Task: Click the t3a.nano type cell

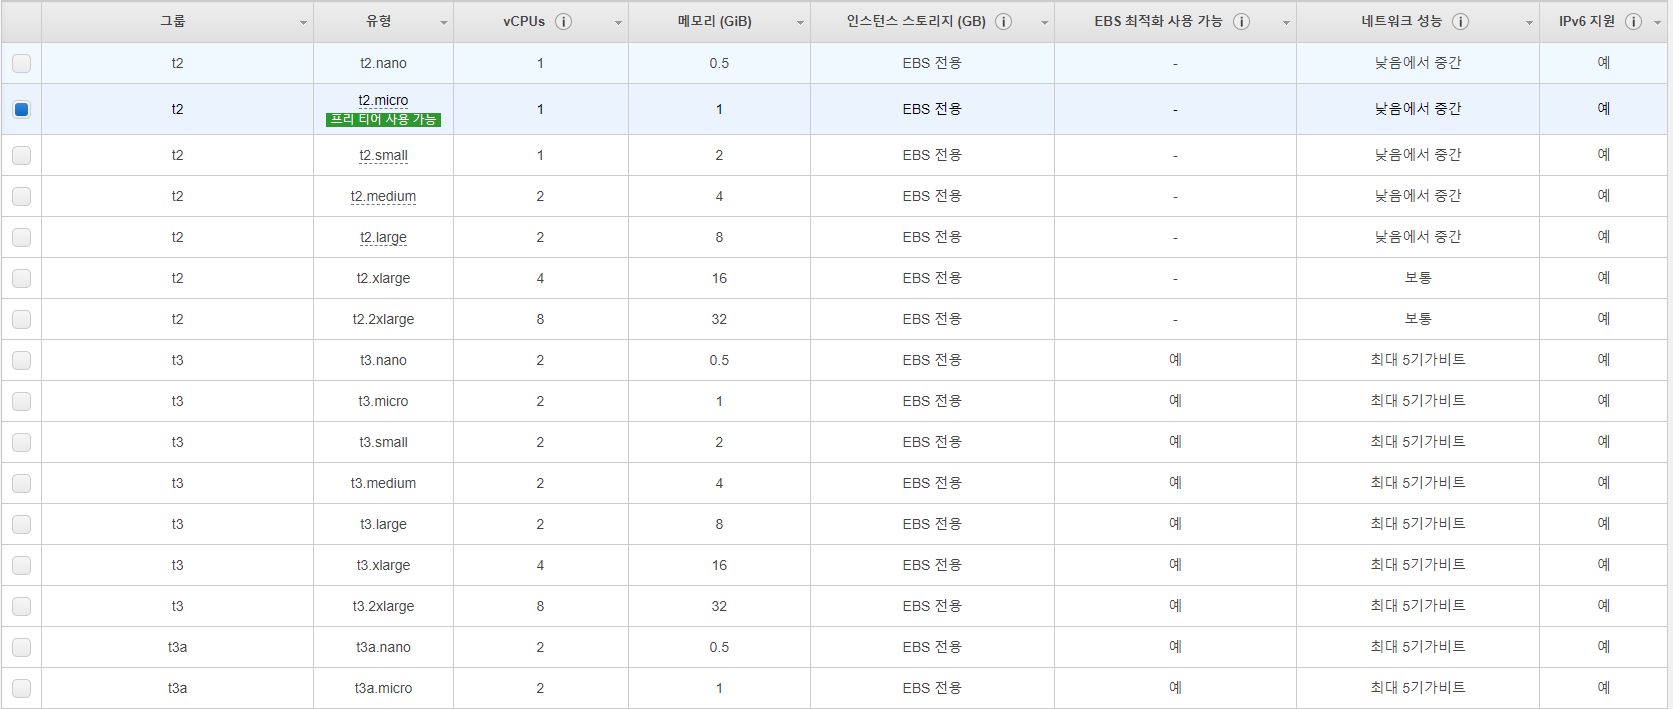Action: coord(383,647)
